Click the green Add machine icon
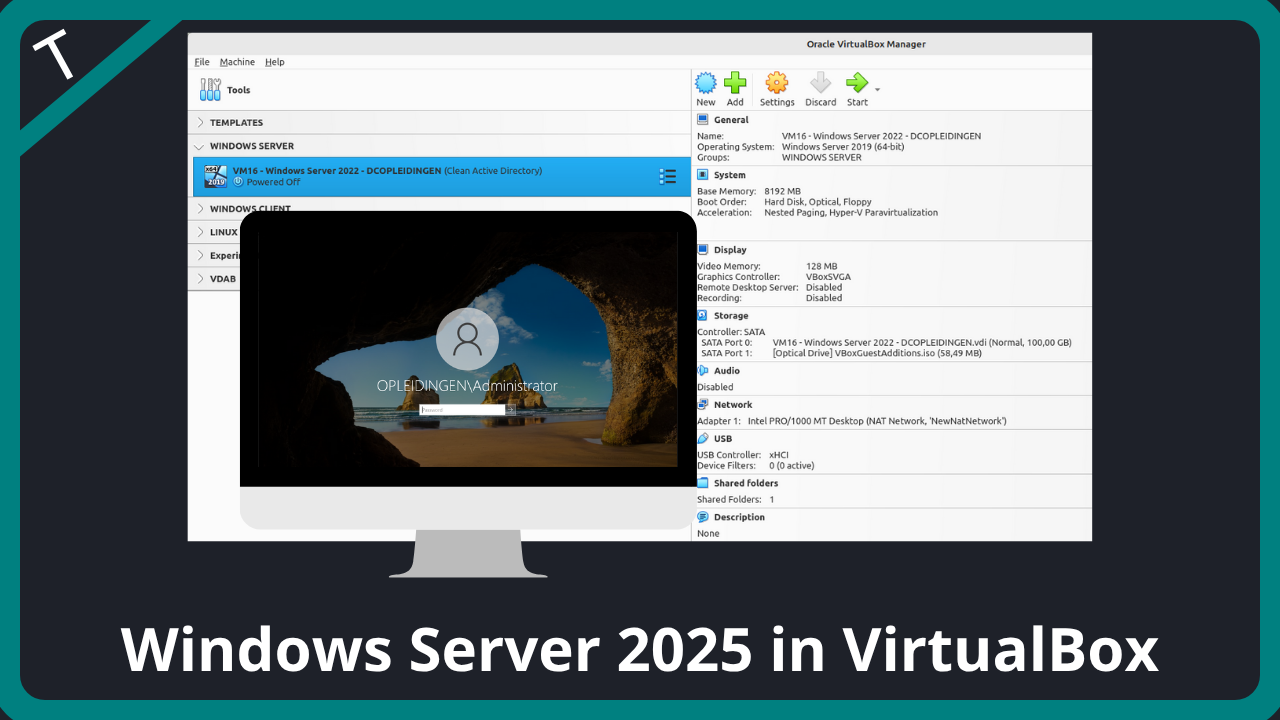This screenshot has height=720, width=1280. click(x=735, y=84)
